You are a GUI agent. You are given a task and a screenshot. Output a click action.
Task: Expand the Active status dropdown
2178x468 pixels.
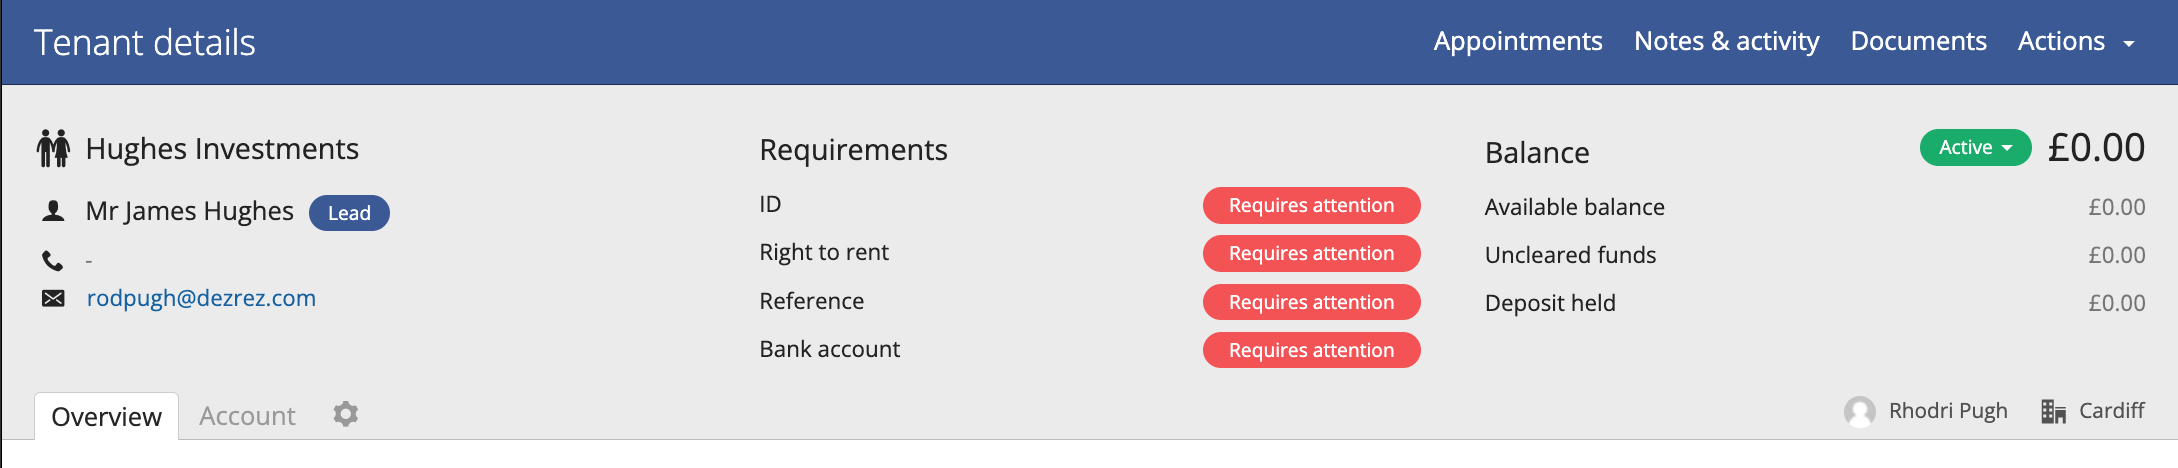[x=1975, y=148]
